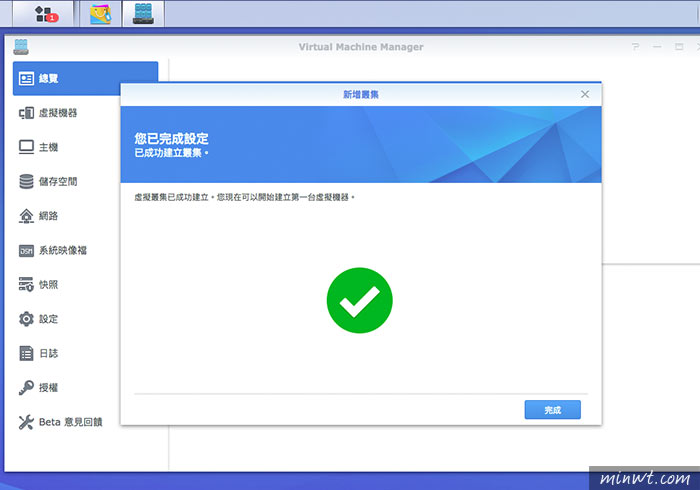This screenshot has width=700, height=490.
Task: Click the 您已完成設定 heading text
Action: [171, 138]
